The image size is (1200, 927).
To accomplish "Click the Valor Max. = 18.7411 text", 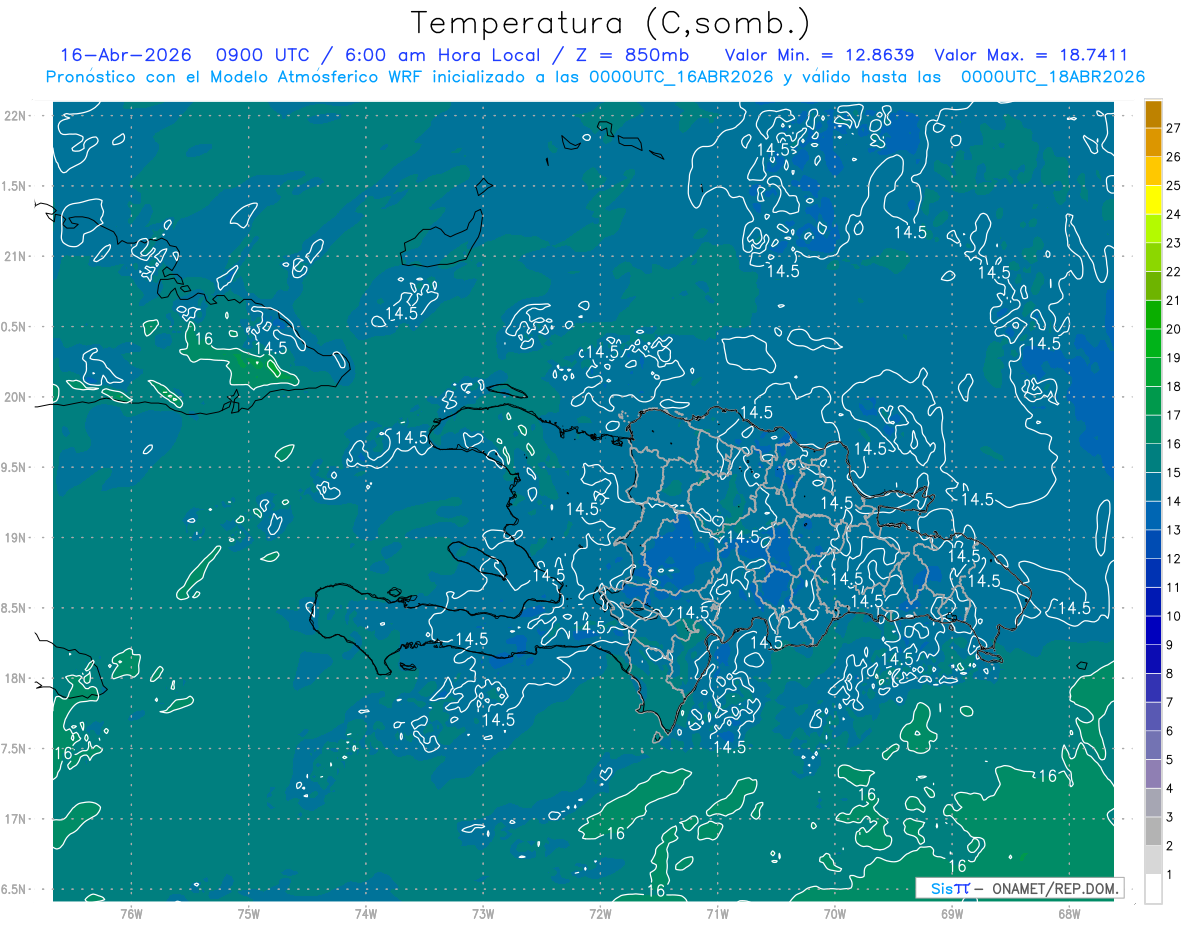I will [x=1031, y=55].
